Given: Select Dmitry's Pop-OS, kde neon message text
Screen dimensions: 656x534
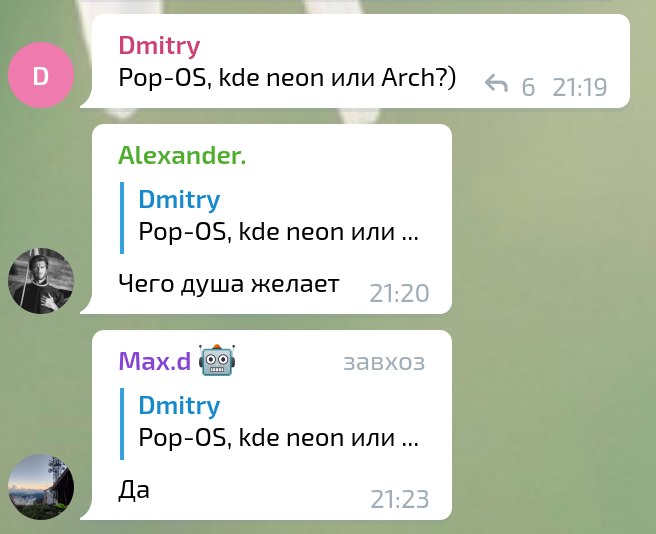Looking at the screenshot, I should click(x=287, y=78).
